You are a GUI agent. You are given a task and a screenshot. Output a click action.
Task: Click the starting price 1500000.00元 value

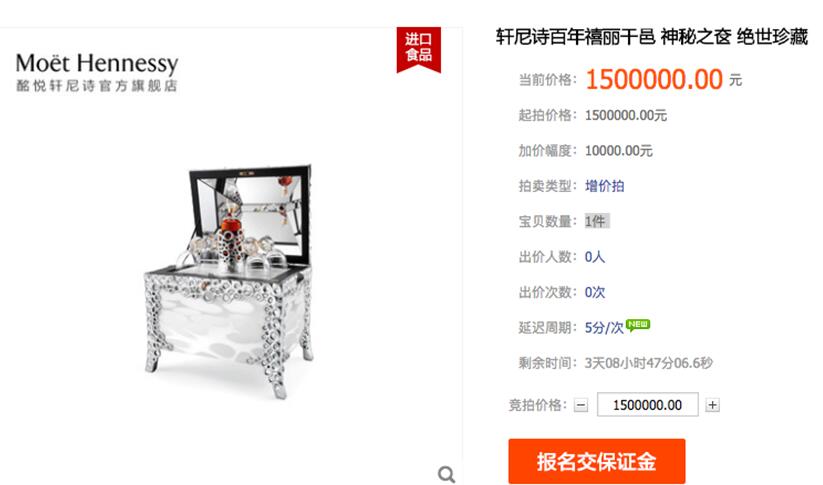pyautogui.click(x=626, y=115)
